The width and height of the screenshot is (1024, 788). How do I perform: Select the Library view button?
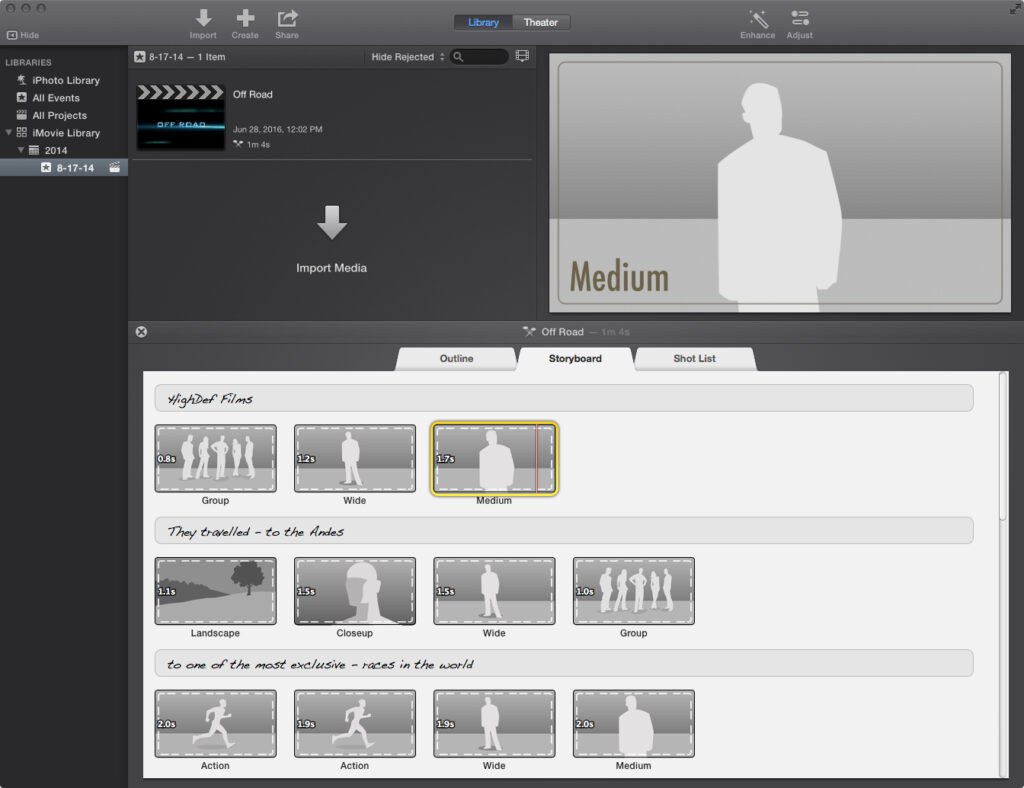point(483,22)
